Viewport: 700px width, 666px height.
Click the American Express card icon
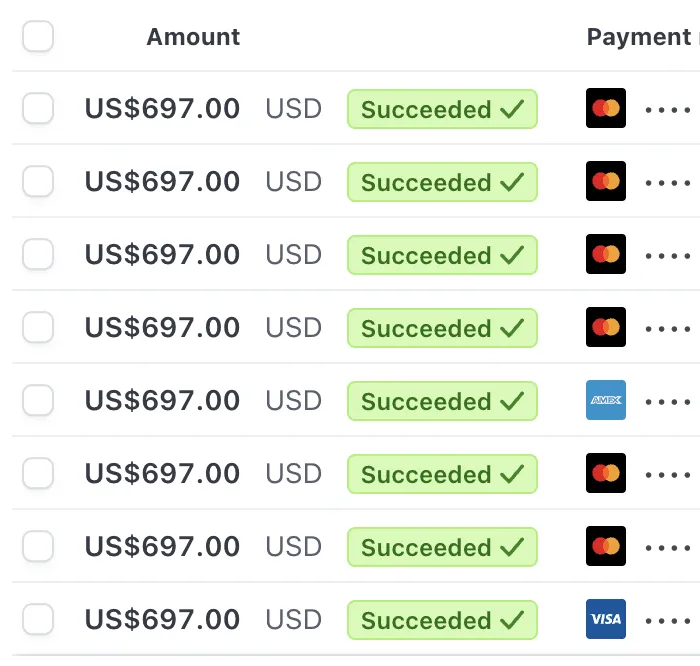tap(606, 400)
